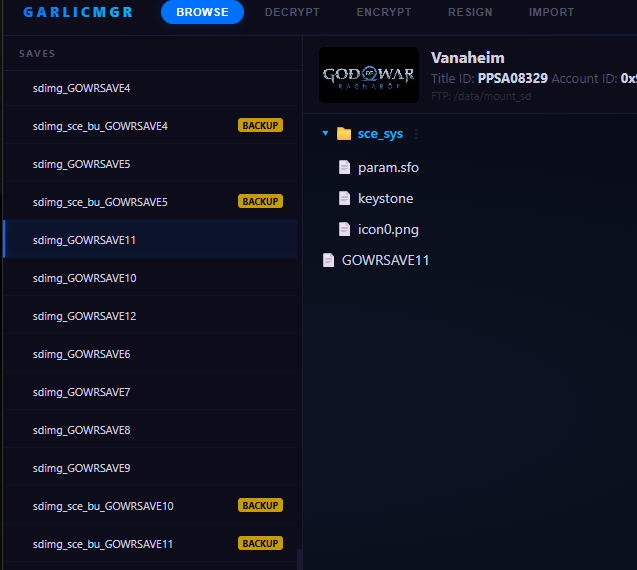This screenshot has width=637, height=570.
Task: Select save sdimg_sce_bu_GOWRSAVE4
Action: [150, 126]
